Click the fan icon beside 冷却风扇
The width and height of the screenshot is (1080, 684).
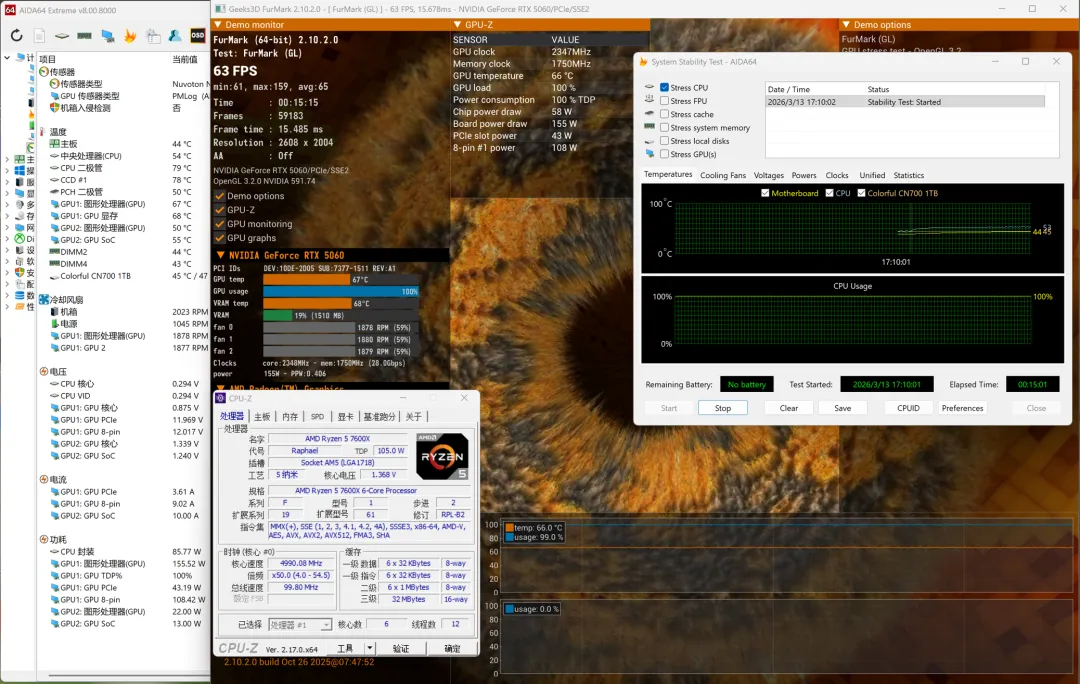(x=44, y=300)
